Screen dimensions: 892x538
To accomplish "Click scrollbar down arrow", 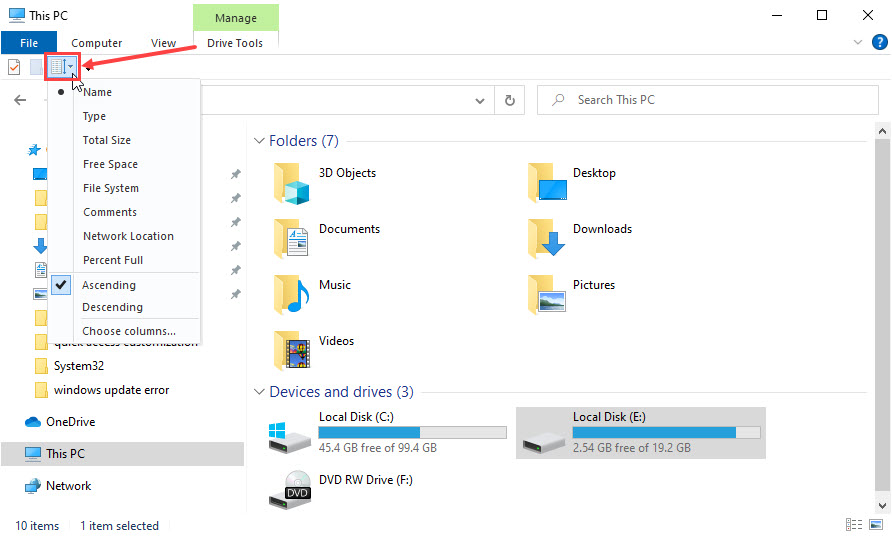I will point(882,506).
